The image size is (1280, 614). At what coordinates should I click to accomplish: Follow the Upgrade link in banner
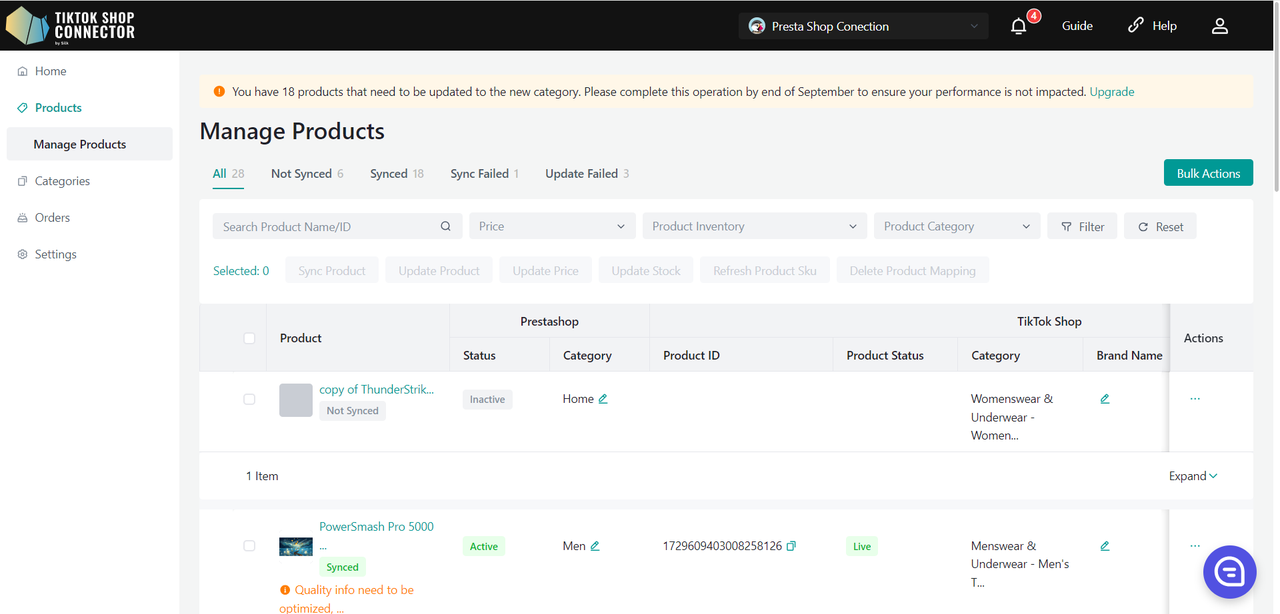pos(1112,91)
